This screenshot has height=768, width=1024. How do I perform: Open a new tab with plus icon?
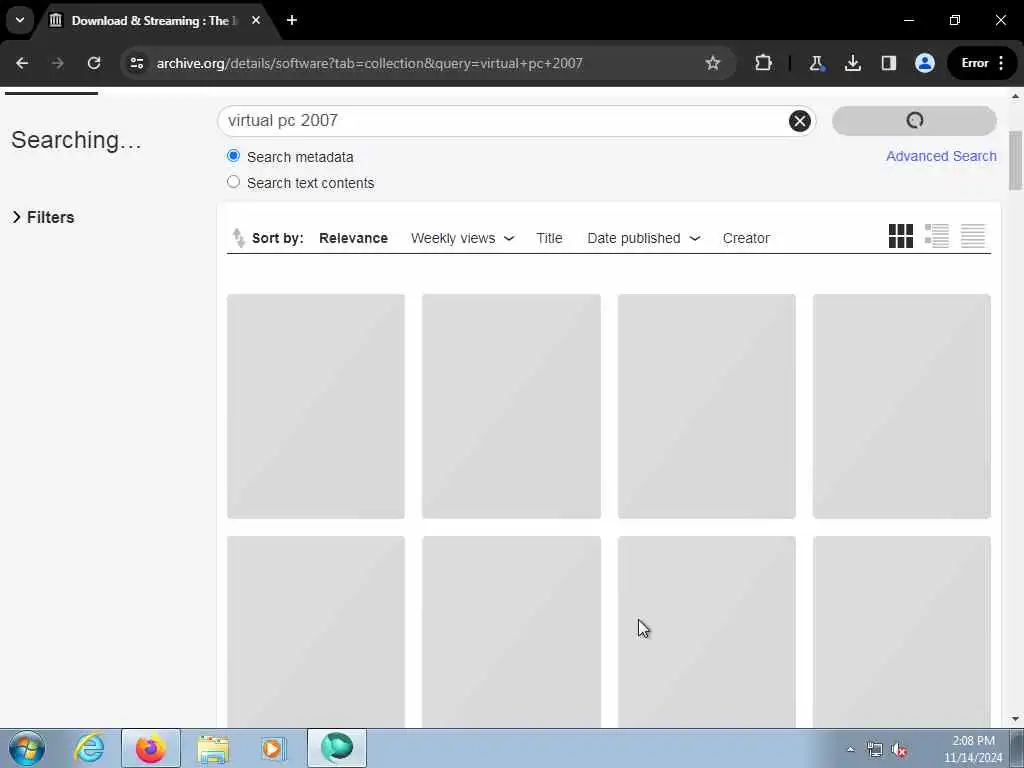tap(292, 20)
